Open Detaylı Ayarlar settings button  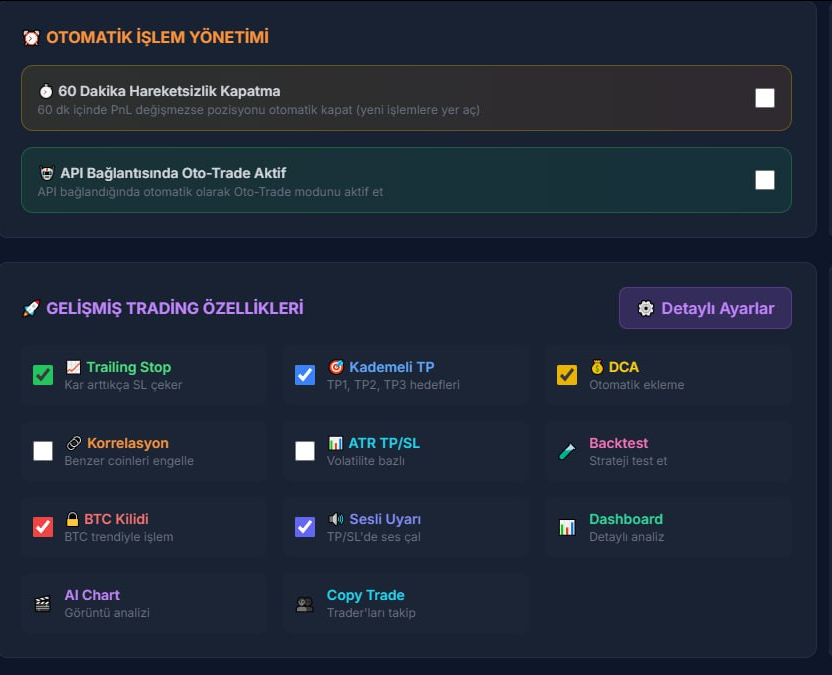click(x=705, y=308)
